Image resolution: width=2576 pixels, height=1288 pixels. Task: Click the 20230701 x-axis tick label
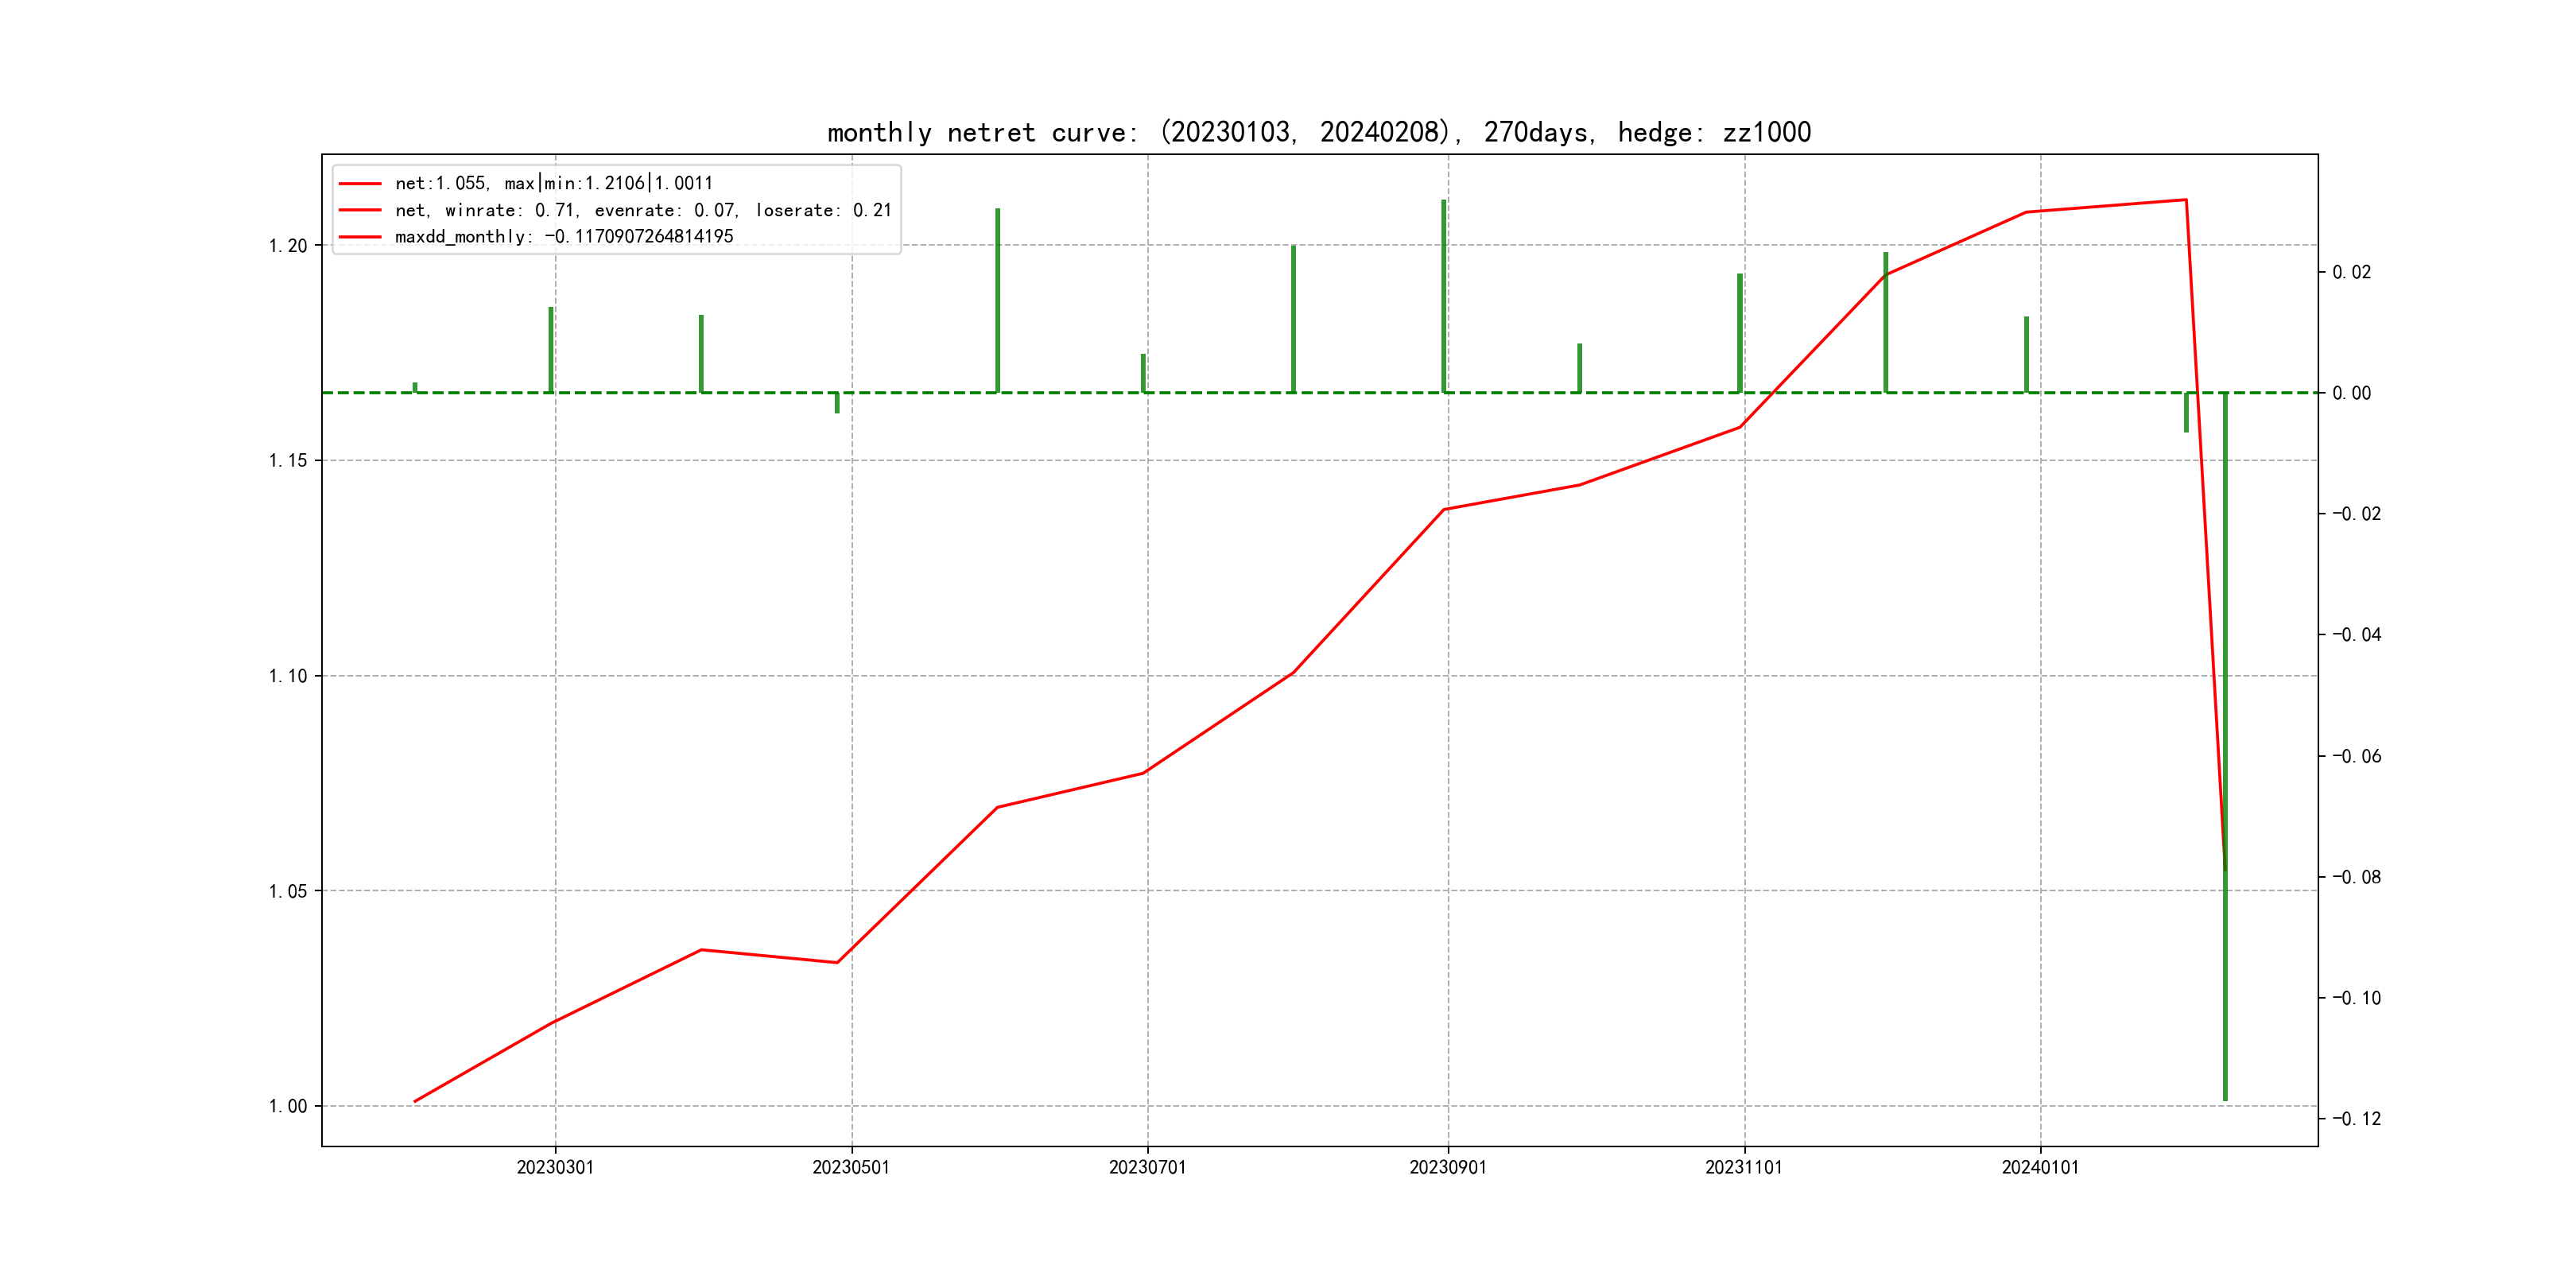pos(1147,1167)
